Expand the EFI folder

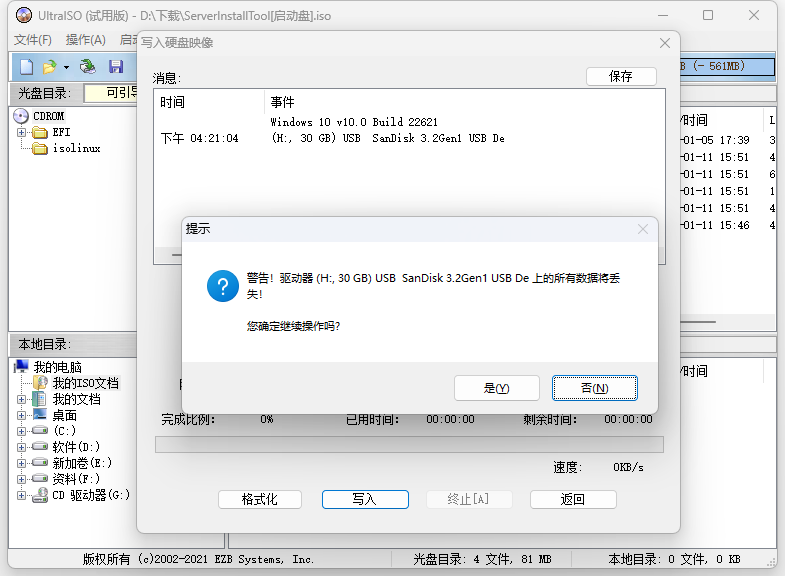[x=21, y=133]
